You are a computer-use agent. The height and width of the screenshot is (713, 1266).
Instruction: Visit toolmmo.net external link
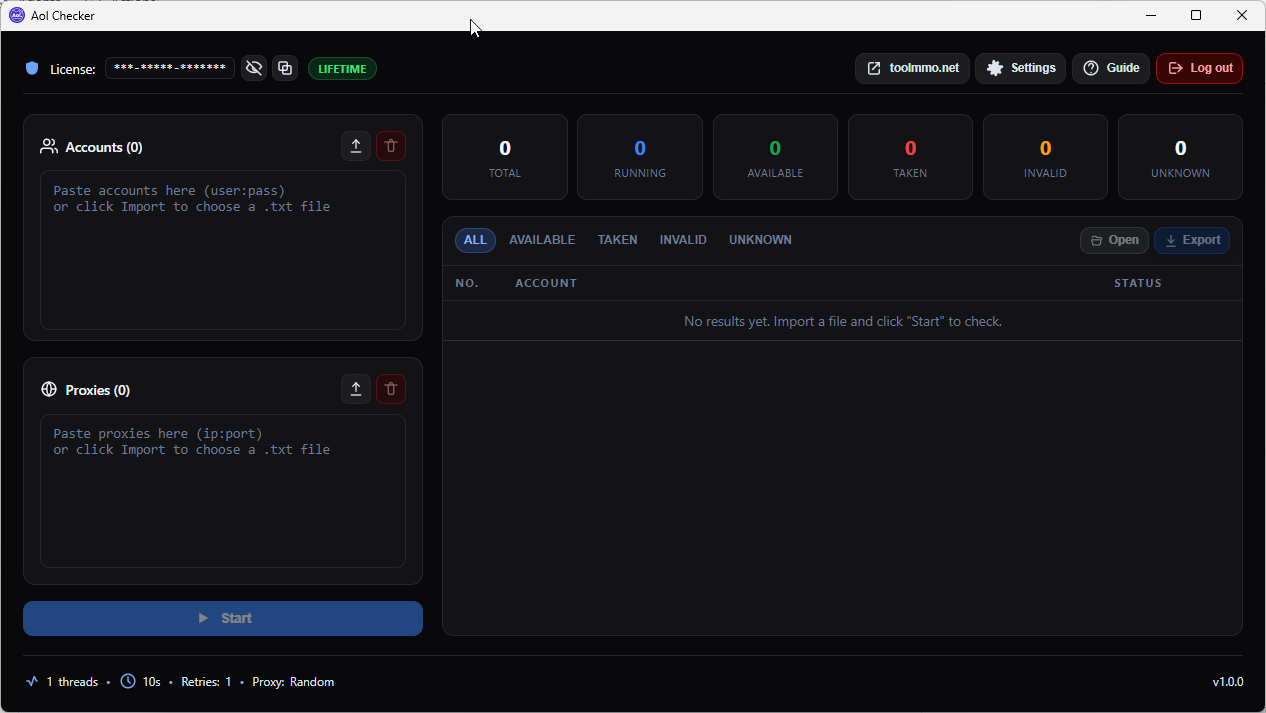tap(912, 68)
